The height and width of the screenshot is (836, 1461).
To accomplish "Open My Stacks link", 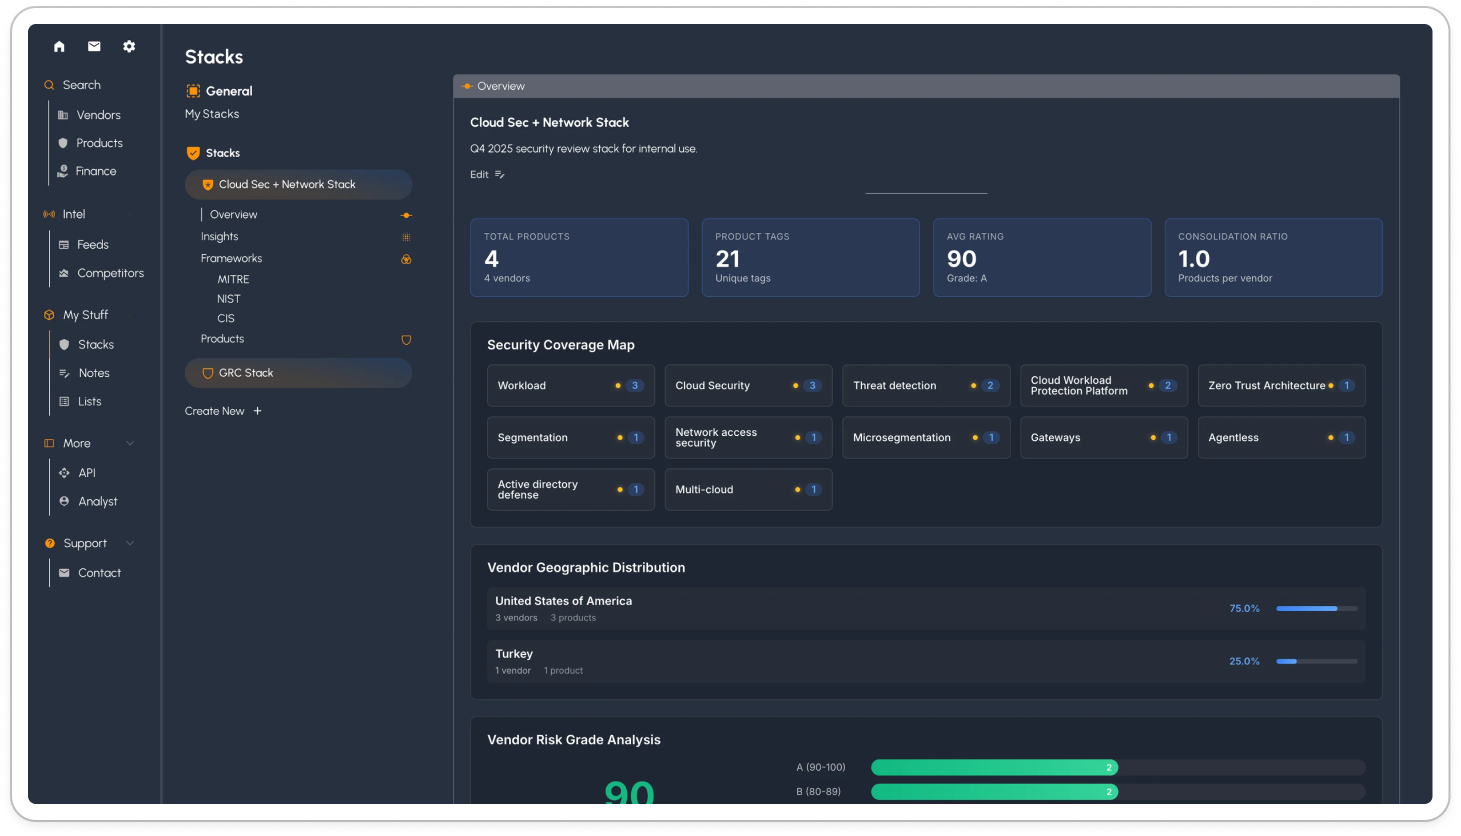I will (212, 114).
